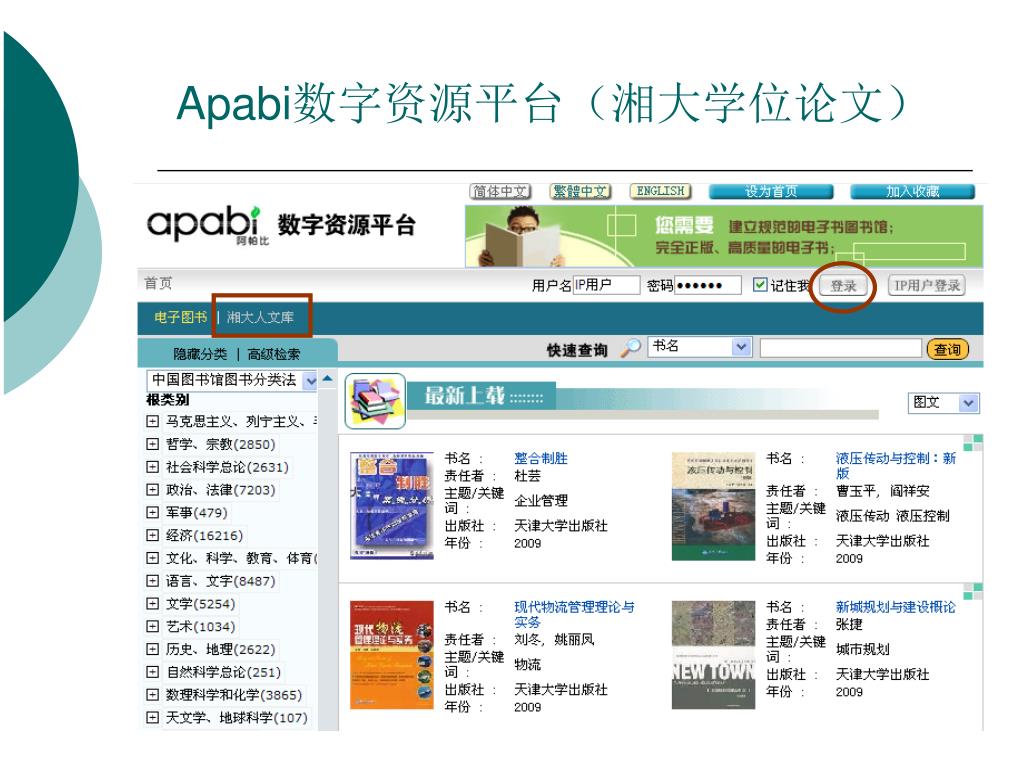
Task: Click the author name 杜芸
Action: (527, 476)
